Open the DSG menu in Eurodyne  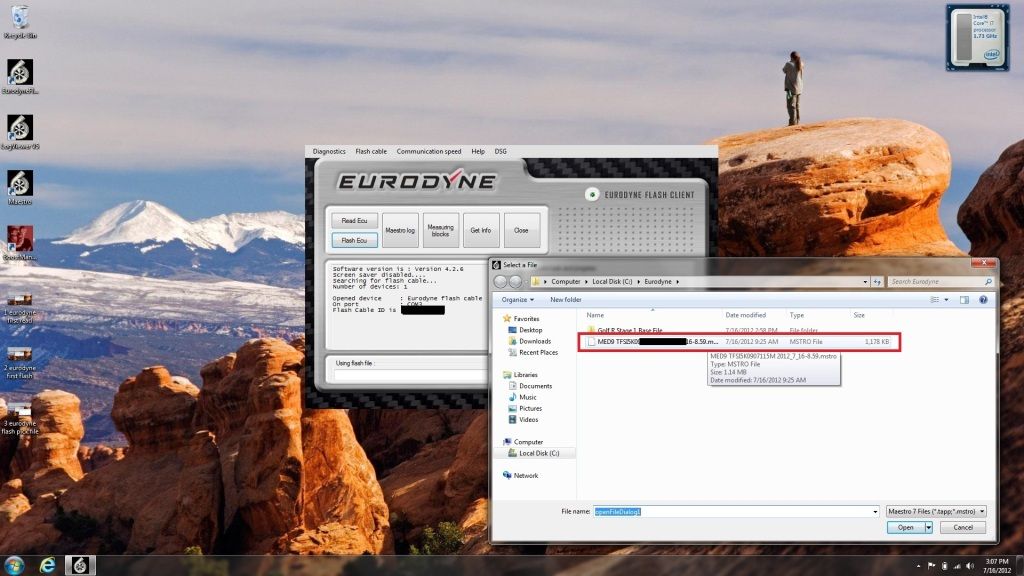(x=500, y=152)
